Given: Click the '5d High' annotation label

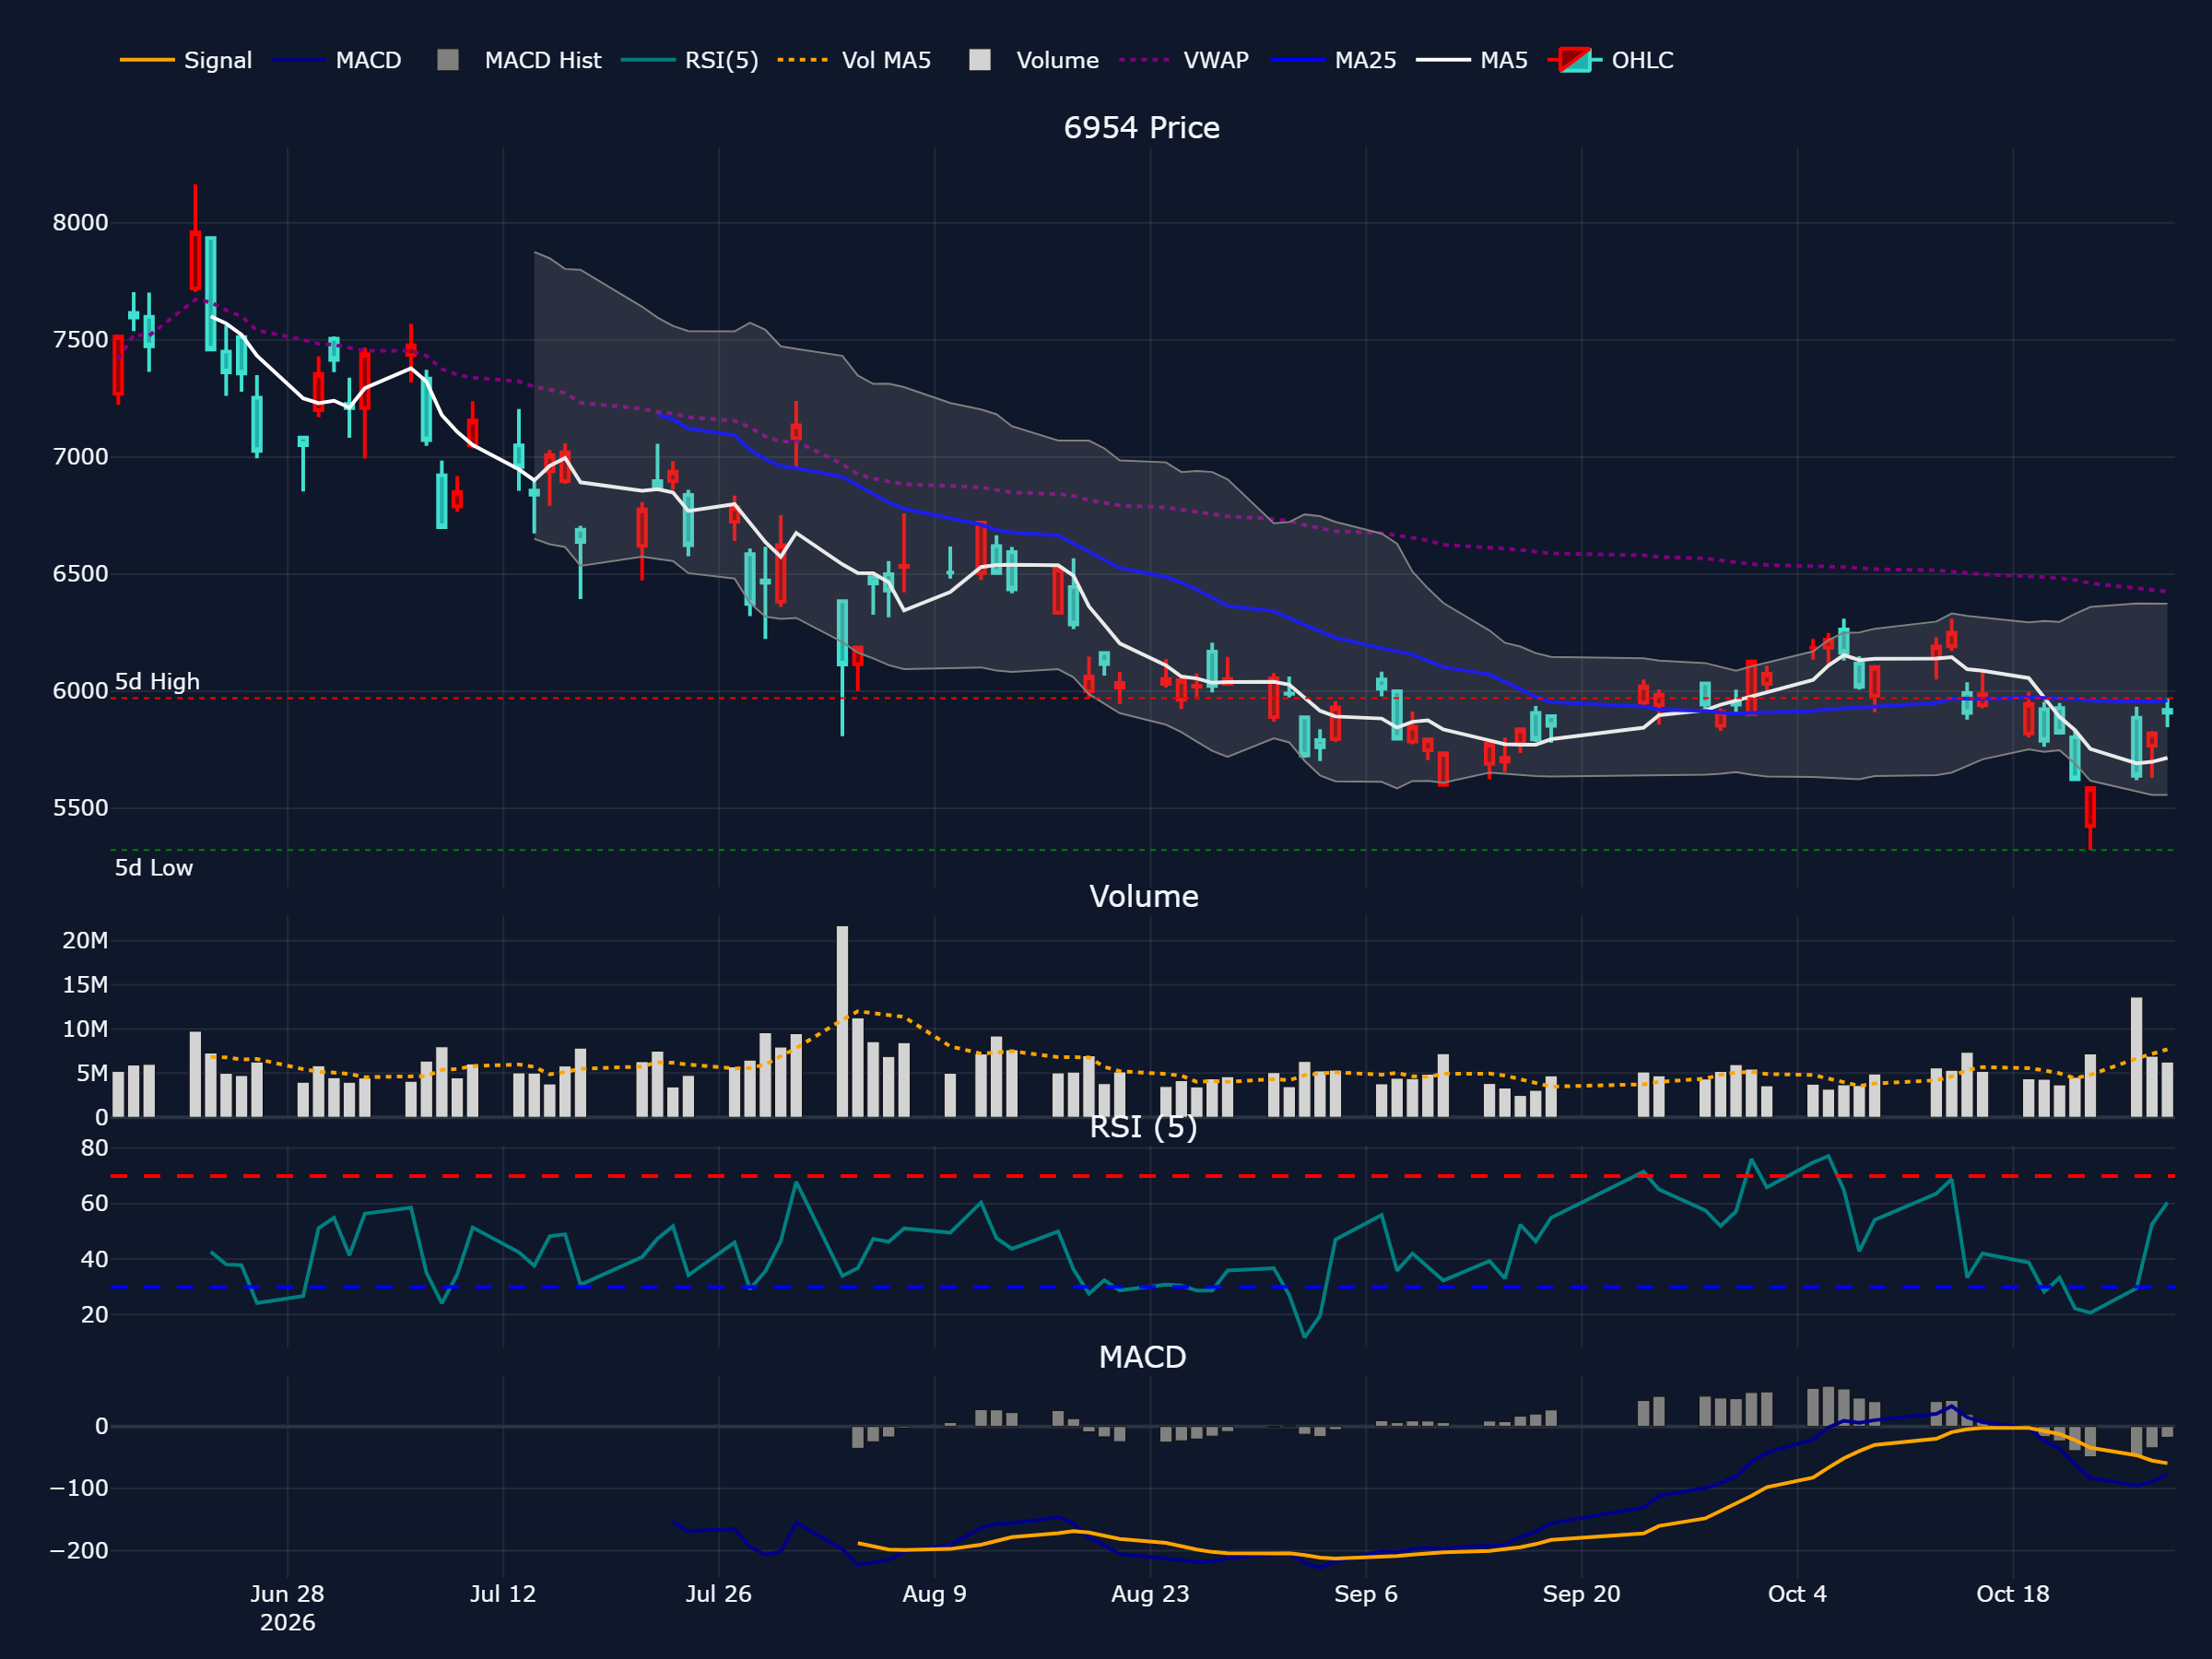Looking at the screenshot, I should click(157, 682).
